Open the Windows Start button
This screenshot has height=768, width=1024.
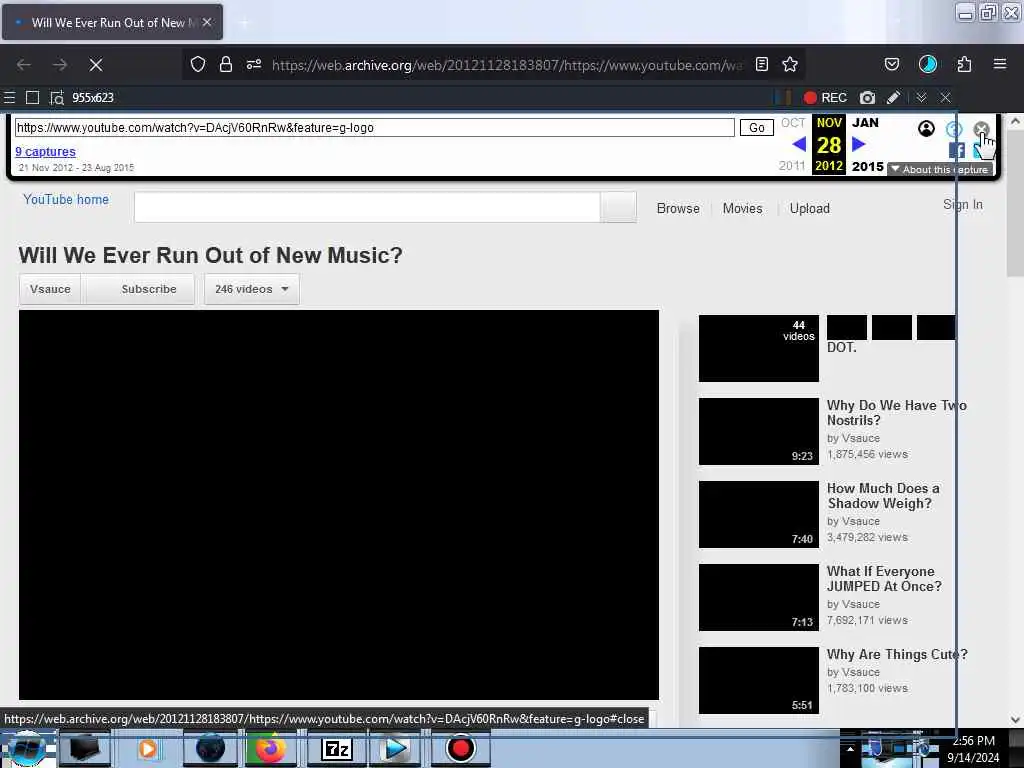(26, 749)
